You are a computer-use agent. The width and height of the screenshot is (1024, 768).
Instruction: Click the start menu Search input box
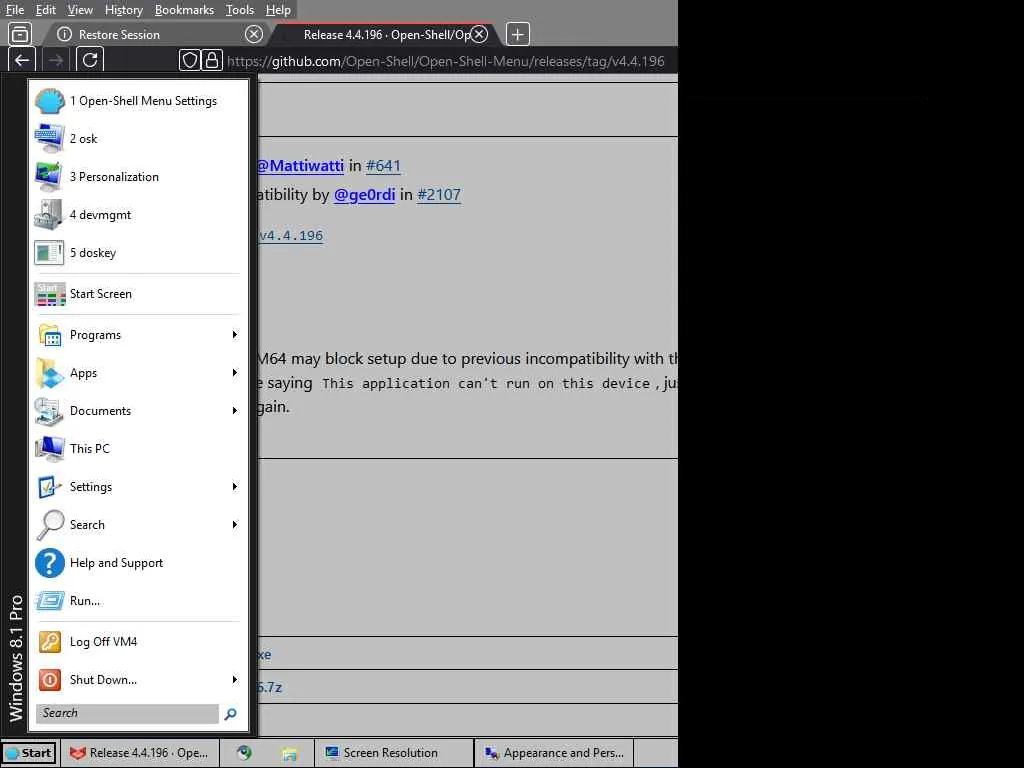(x=127, y=713)
